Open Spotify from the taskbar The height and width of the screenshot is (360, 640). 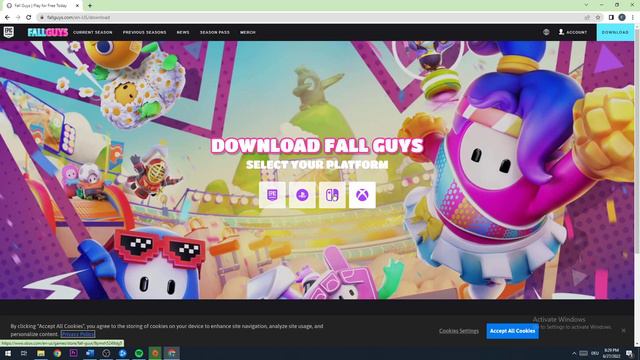click(x=139, y=353)
